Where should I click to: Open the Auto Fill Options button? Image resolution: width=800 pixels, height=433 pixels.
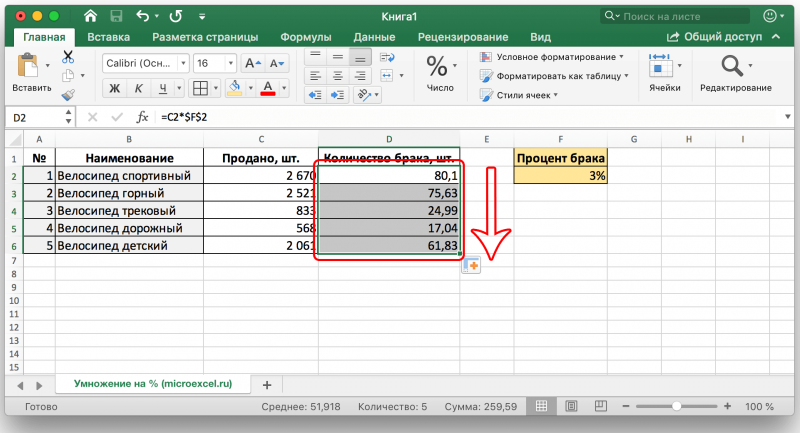coord(471,265)
